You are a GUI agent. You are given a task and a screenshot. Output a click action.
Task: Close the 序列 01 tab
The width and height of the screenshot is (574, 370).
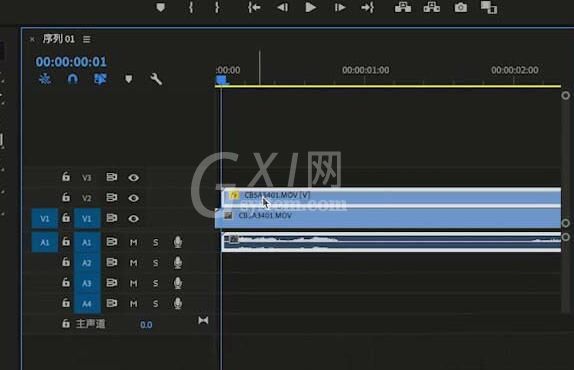point(32,39)
